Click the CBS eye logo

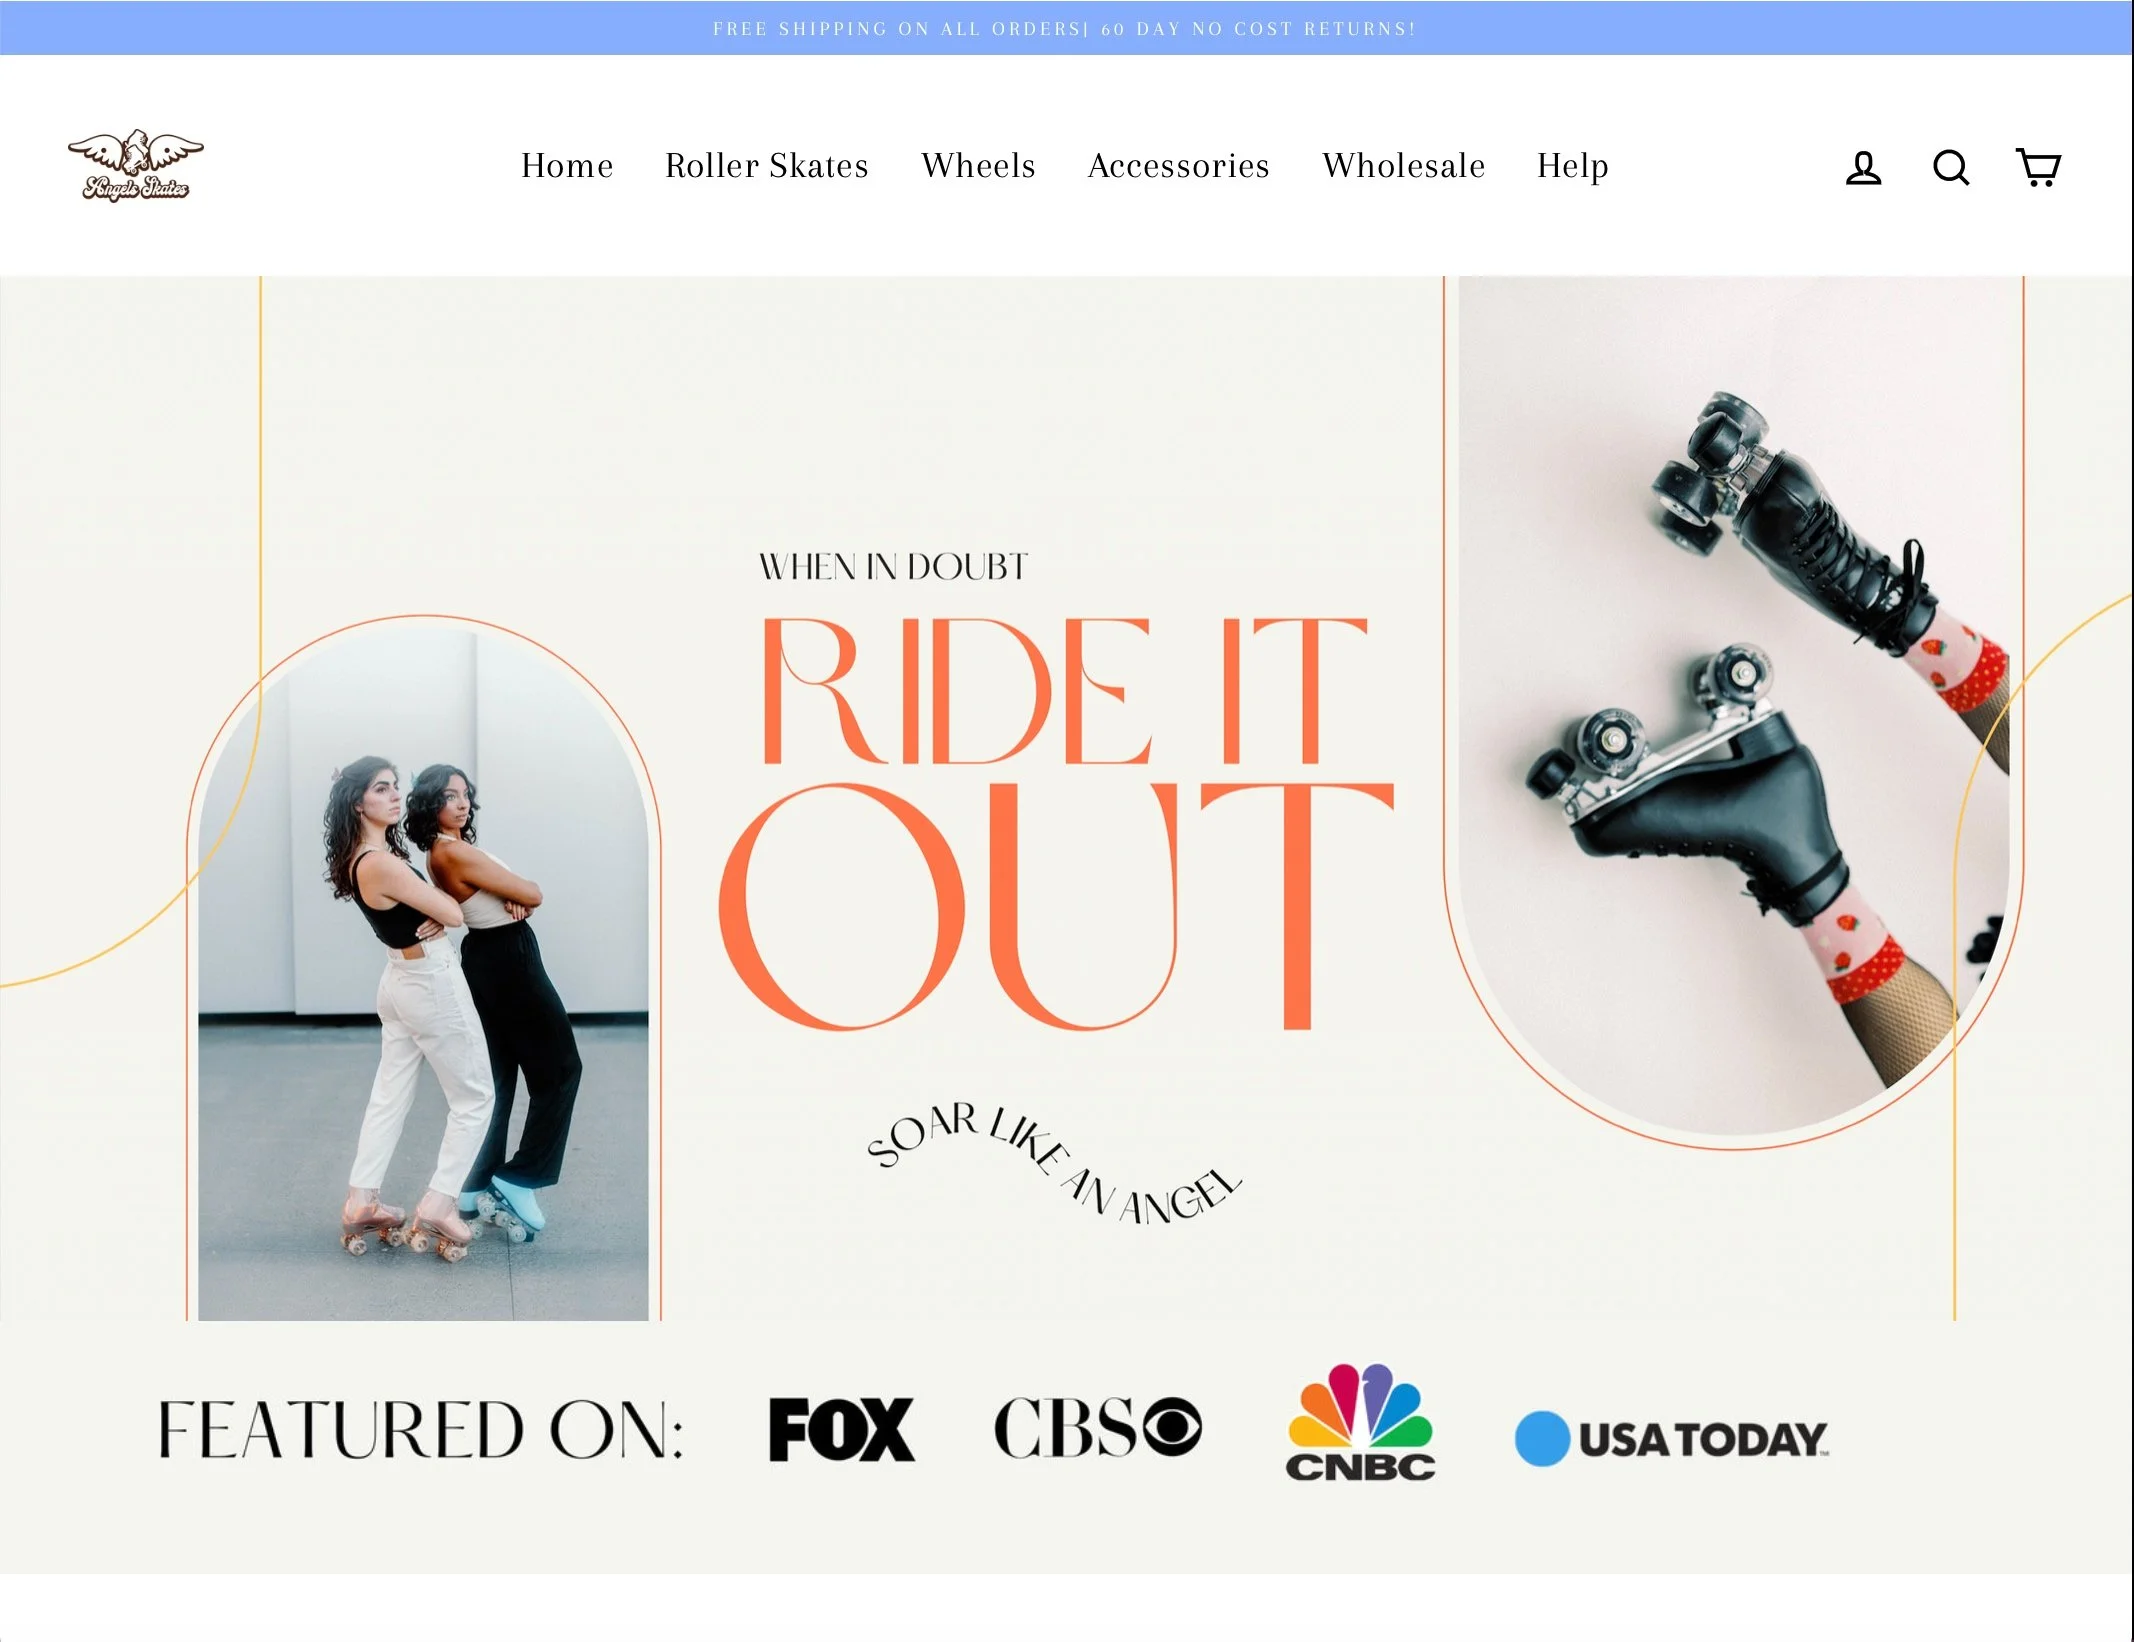click(1097, 1428)
